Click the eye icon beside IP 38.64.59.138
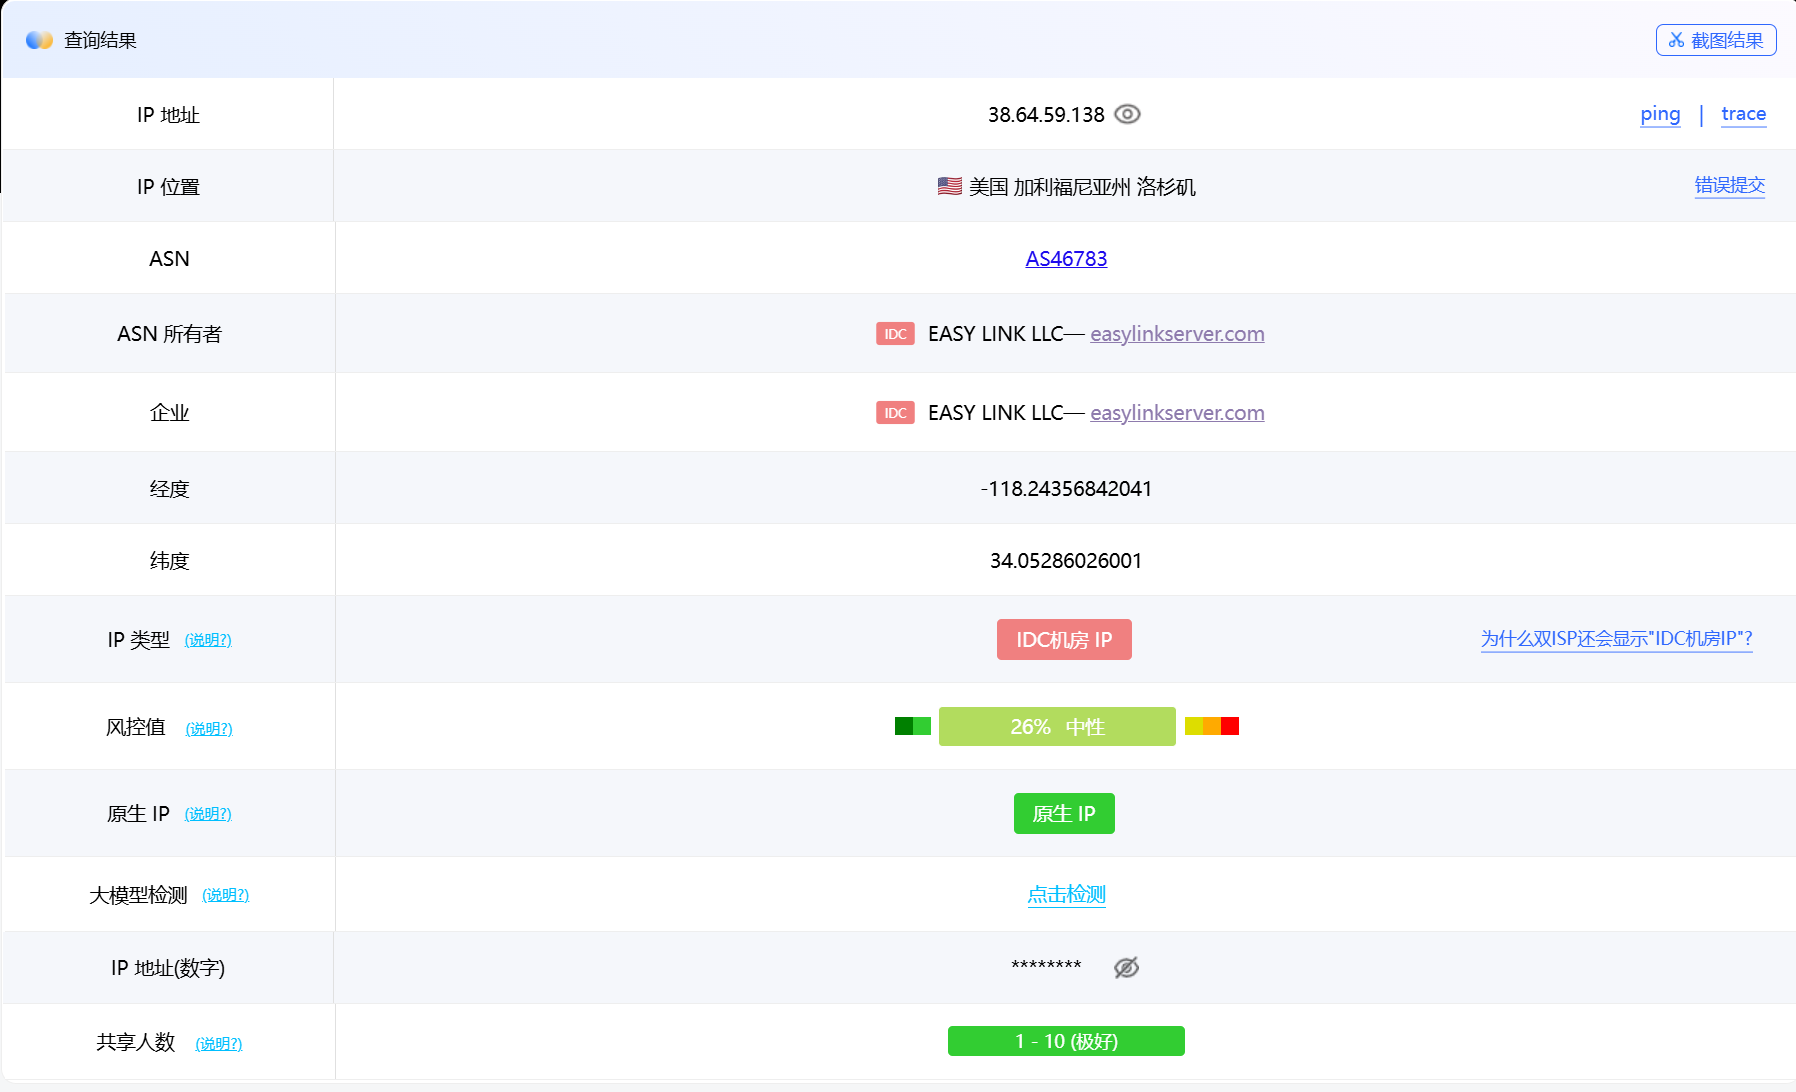 coord(1127,114)
